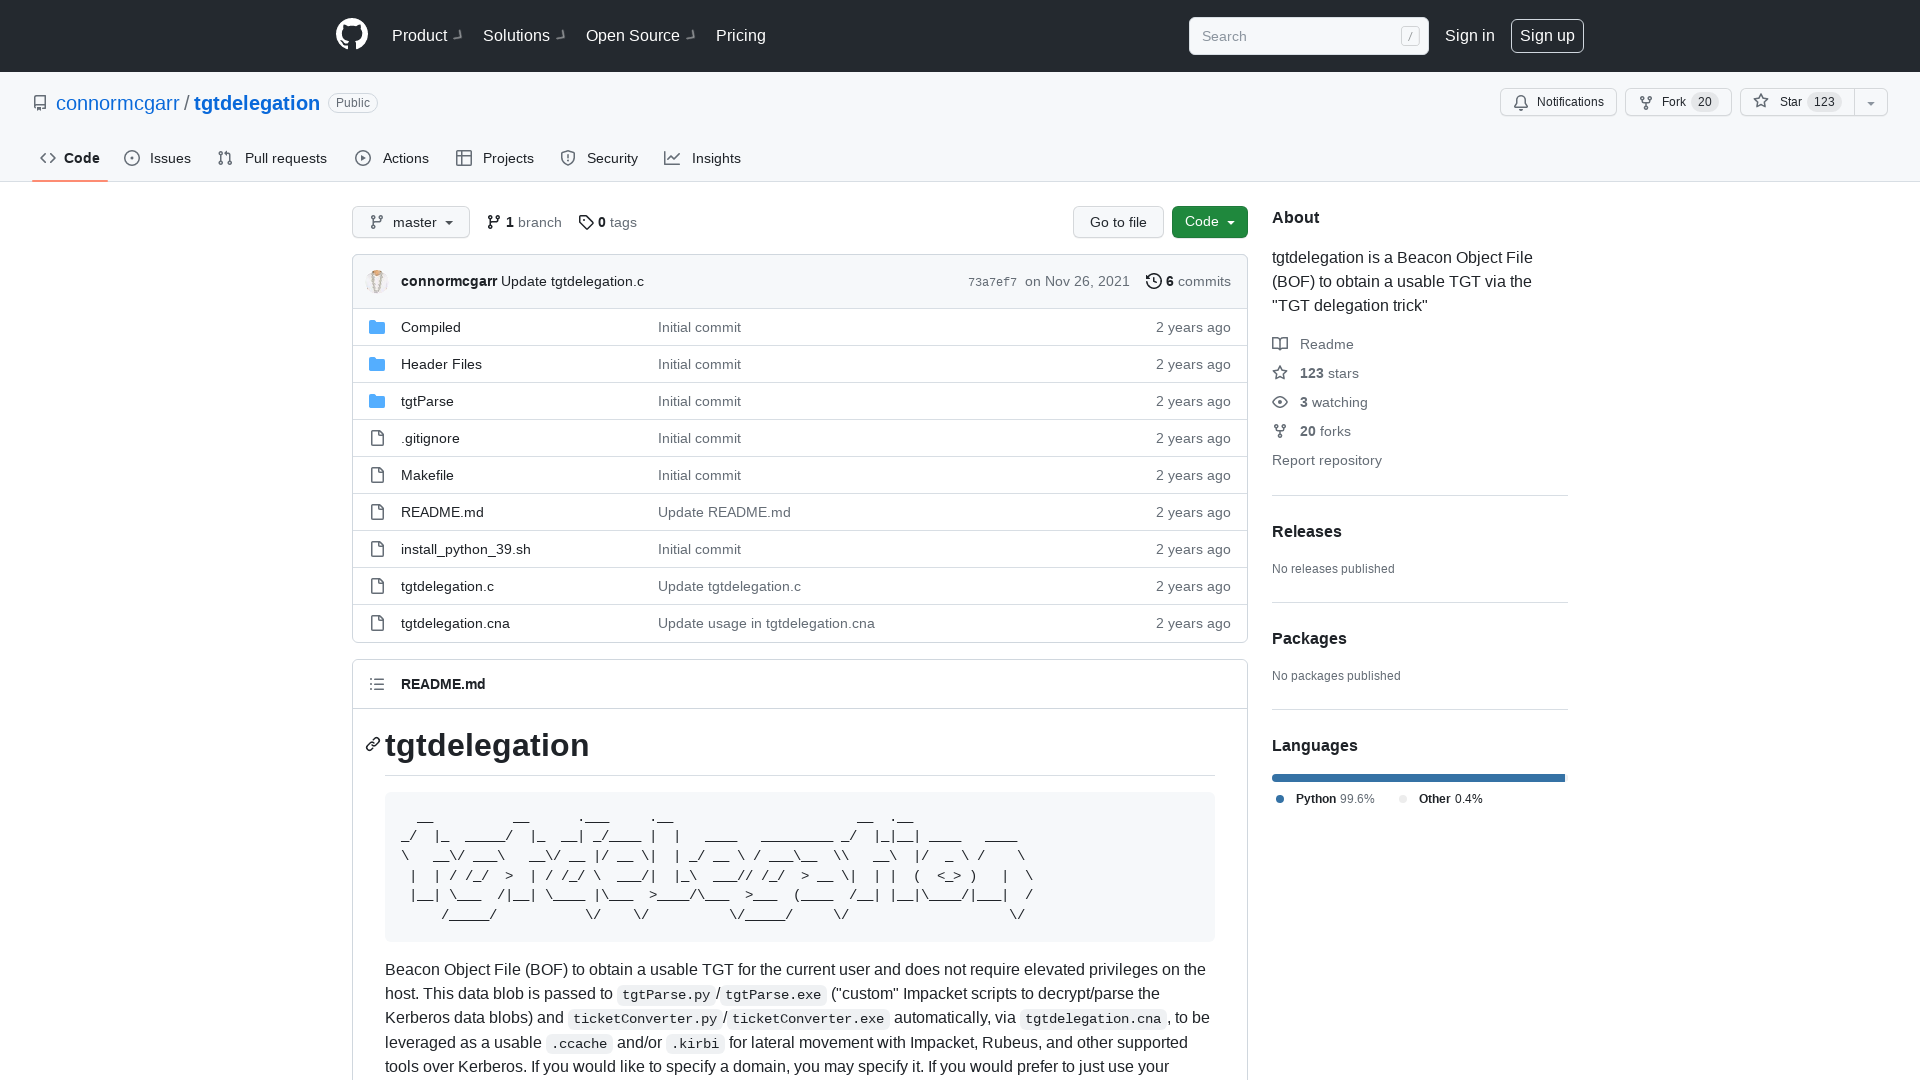Open the tgtdelegation repository title link
The width and height of the screenshot is (1920, 1080).
click(x=257, y=103)
